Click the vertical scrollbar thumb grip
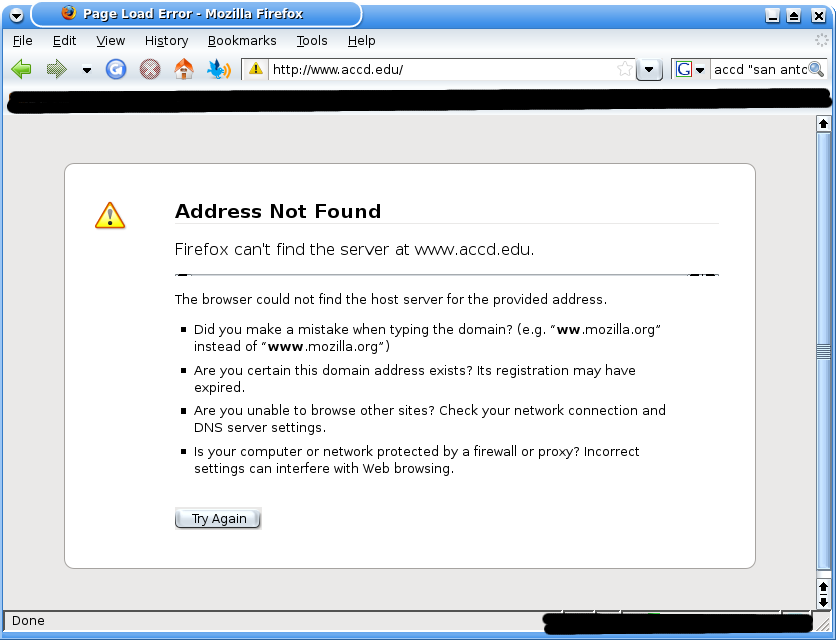The width and height of the screenshot is (836, 640). 823,351
